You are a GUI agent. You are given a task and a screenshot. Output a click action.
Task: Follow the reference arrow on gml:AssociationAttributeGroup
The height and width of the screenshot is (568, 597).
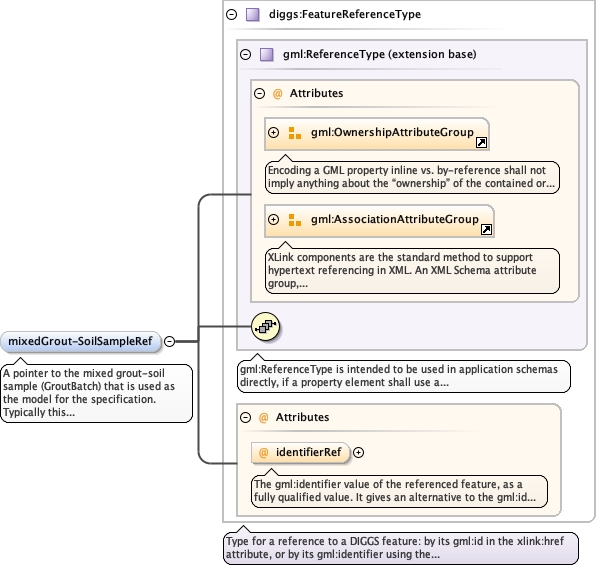pyautogui.click(x=486, y=229)
